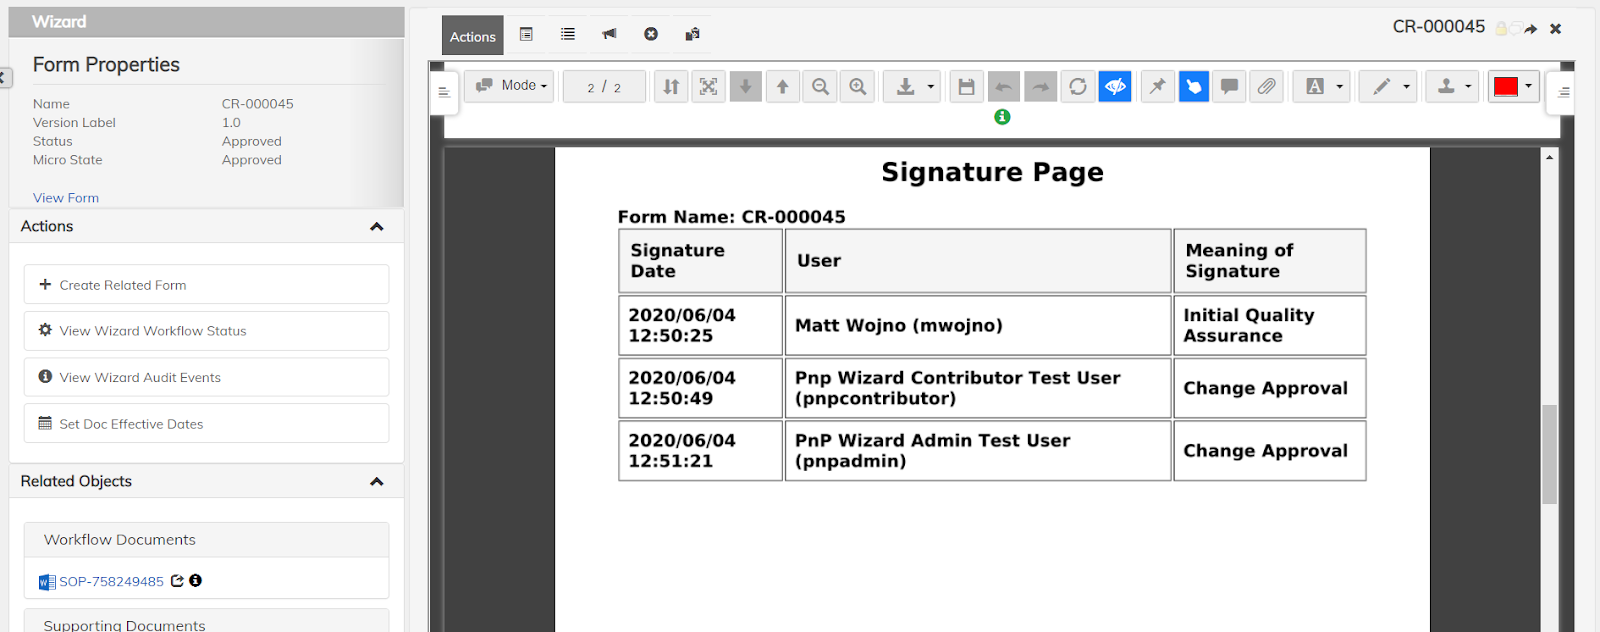The image size is (1600, 632).
Task: Toggle the pin annotation tool
Action: pos(1157,87)
